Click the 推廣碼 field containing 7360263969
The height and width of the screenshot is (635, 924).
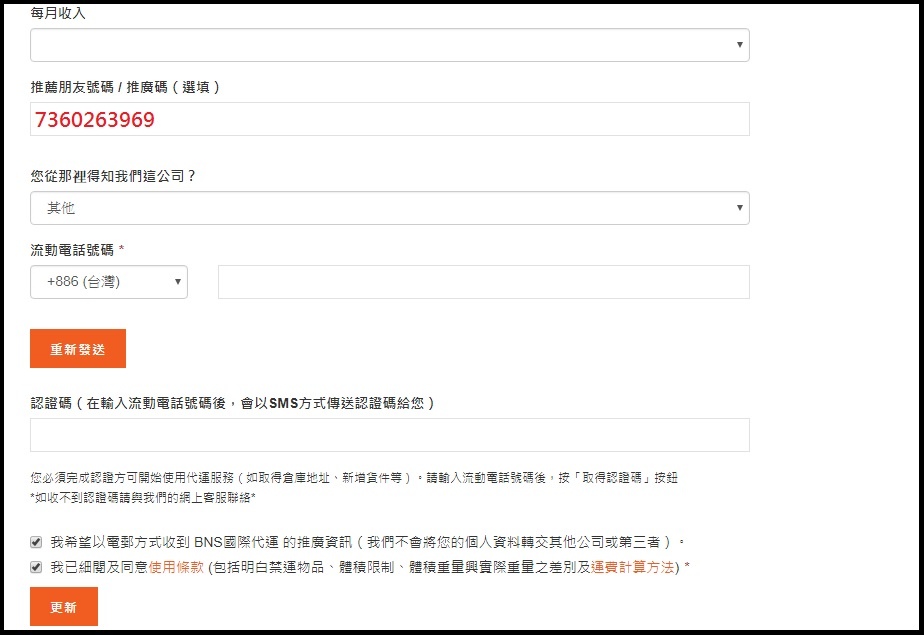389,119
